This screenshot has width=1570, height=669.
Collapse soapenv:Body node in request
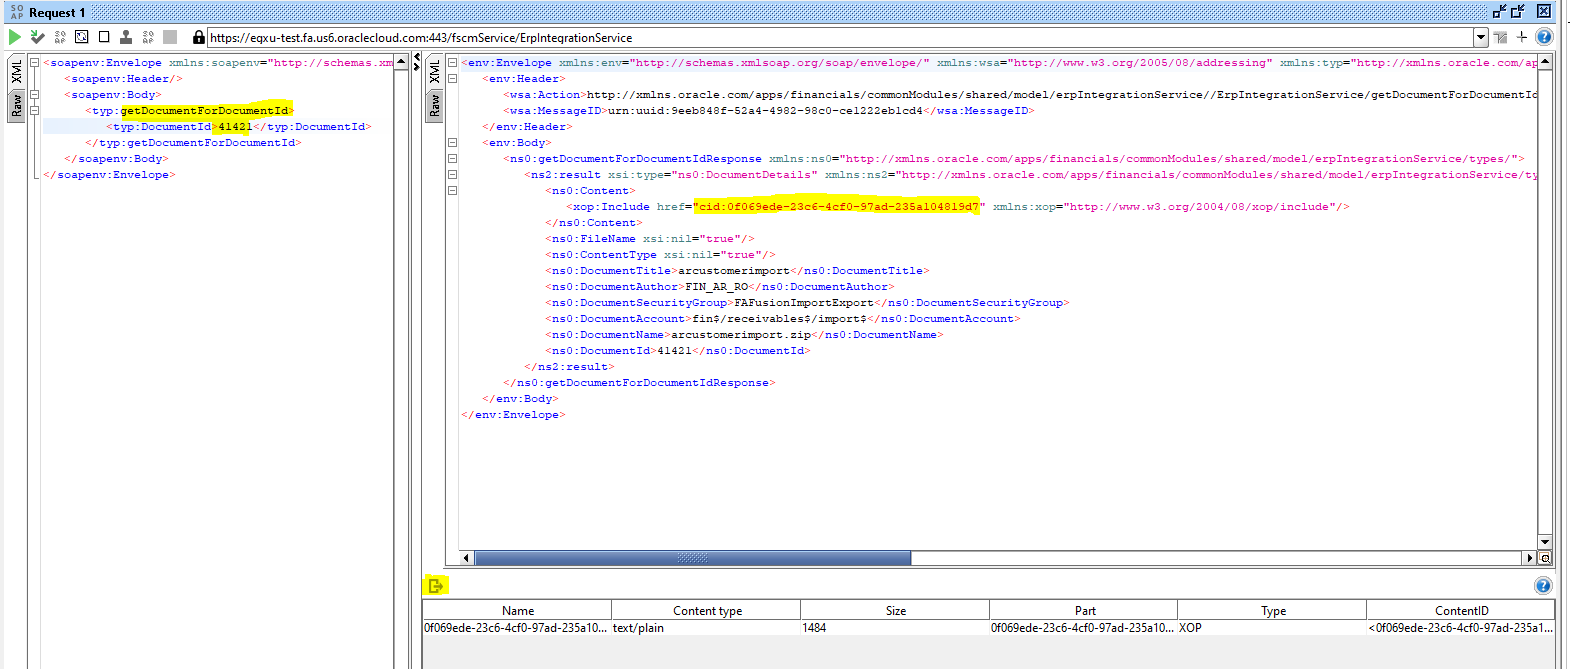[x=34, y=95]
